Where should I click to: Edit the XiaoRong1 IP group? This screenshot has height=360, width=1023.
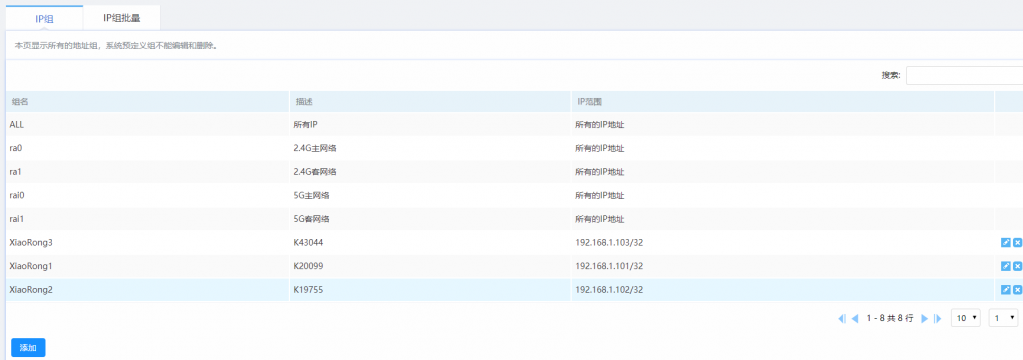1005,266
